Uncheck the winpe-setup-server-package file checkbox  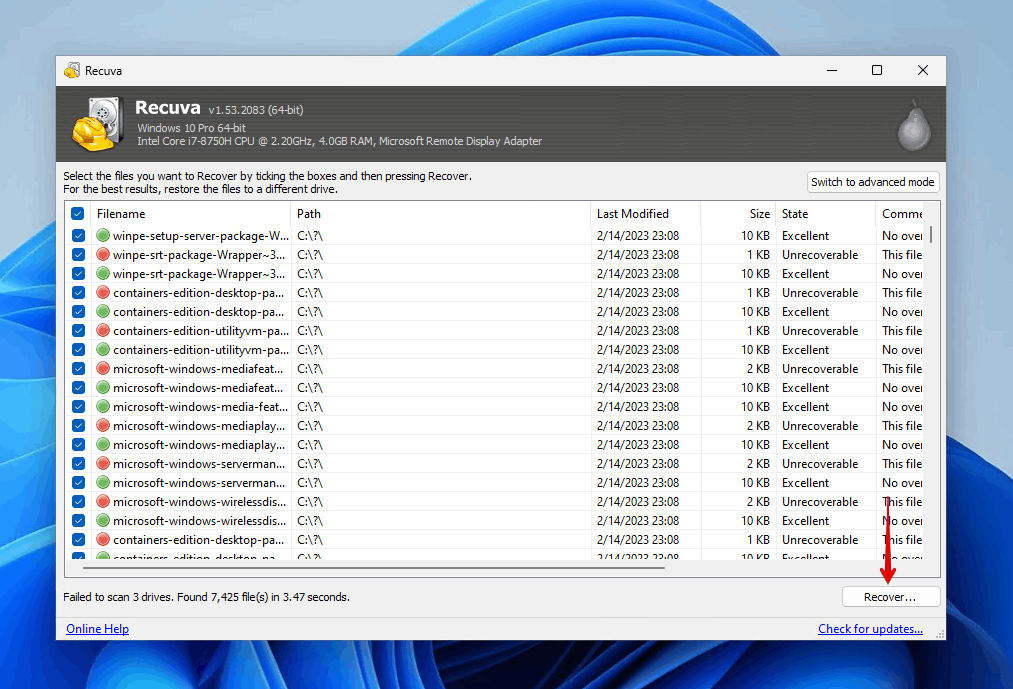pyautogui.click(x=78, y=235)
